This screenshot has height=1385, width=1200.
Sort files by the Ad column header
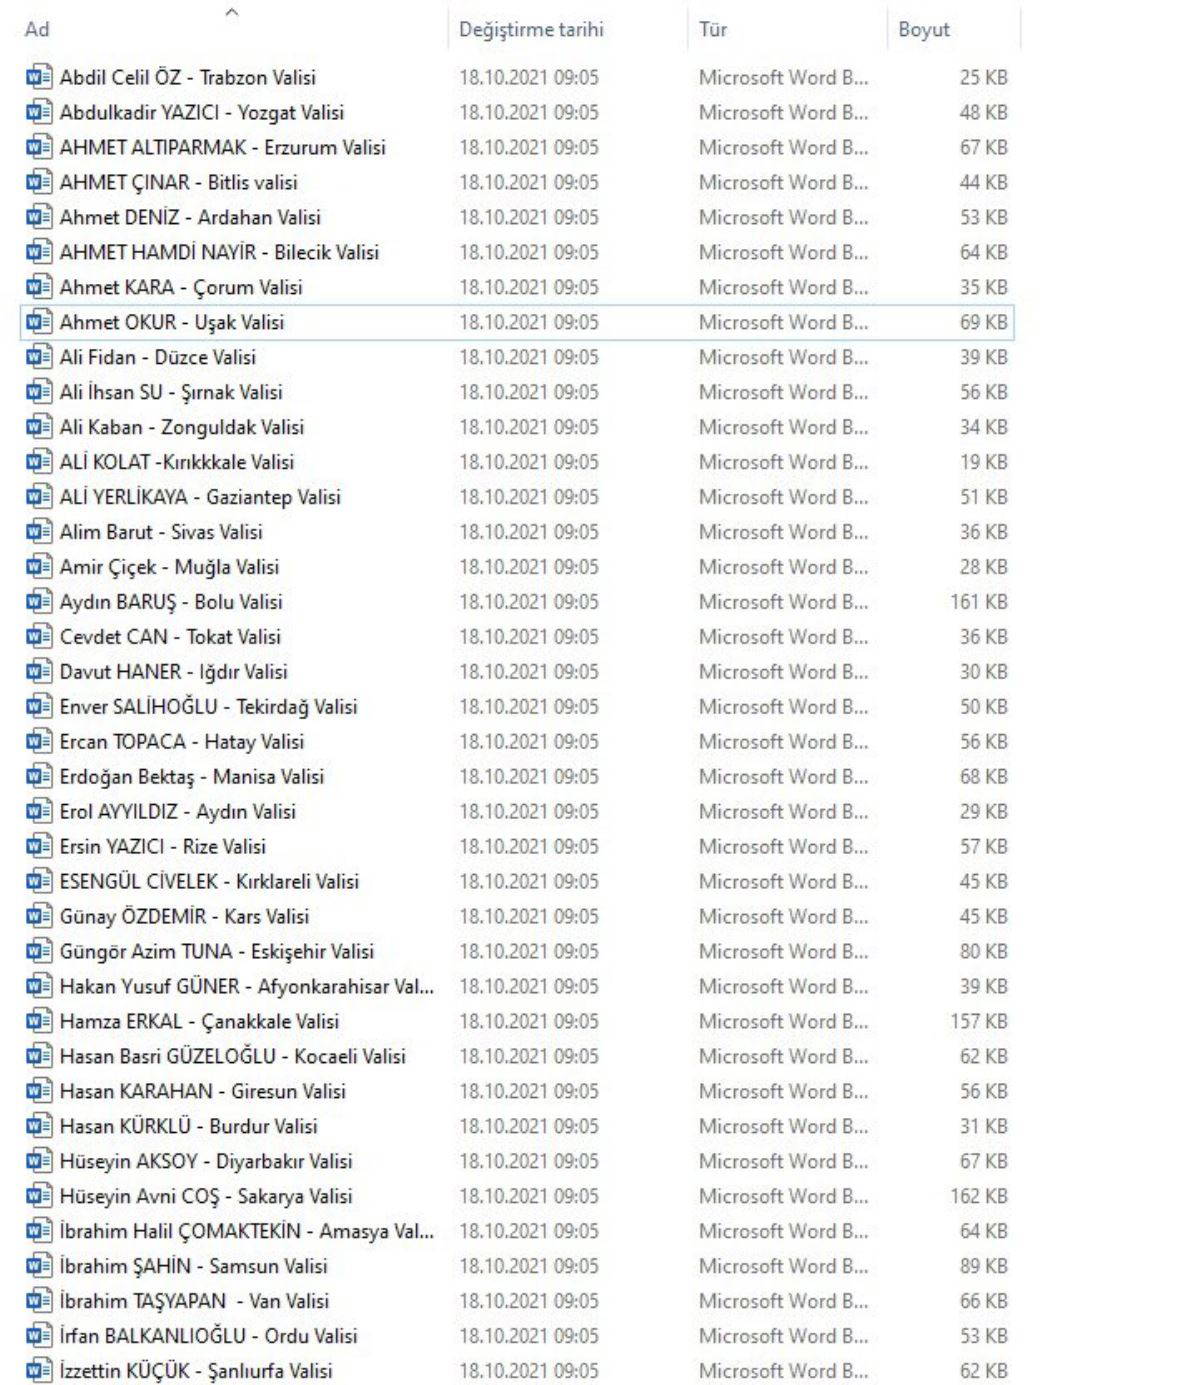tap(37, 29)
